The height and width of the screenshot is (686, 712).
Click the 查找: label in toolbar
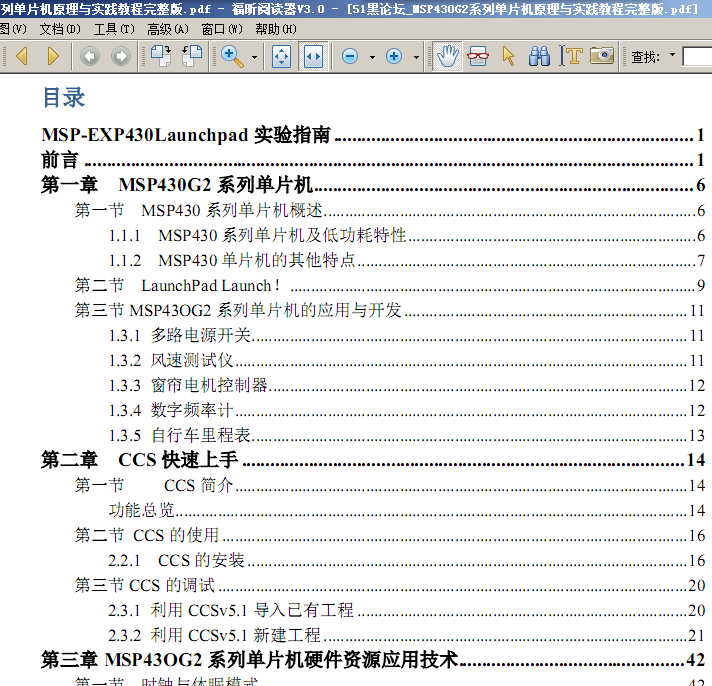645,57
